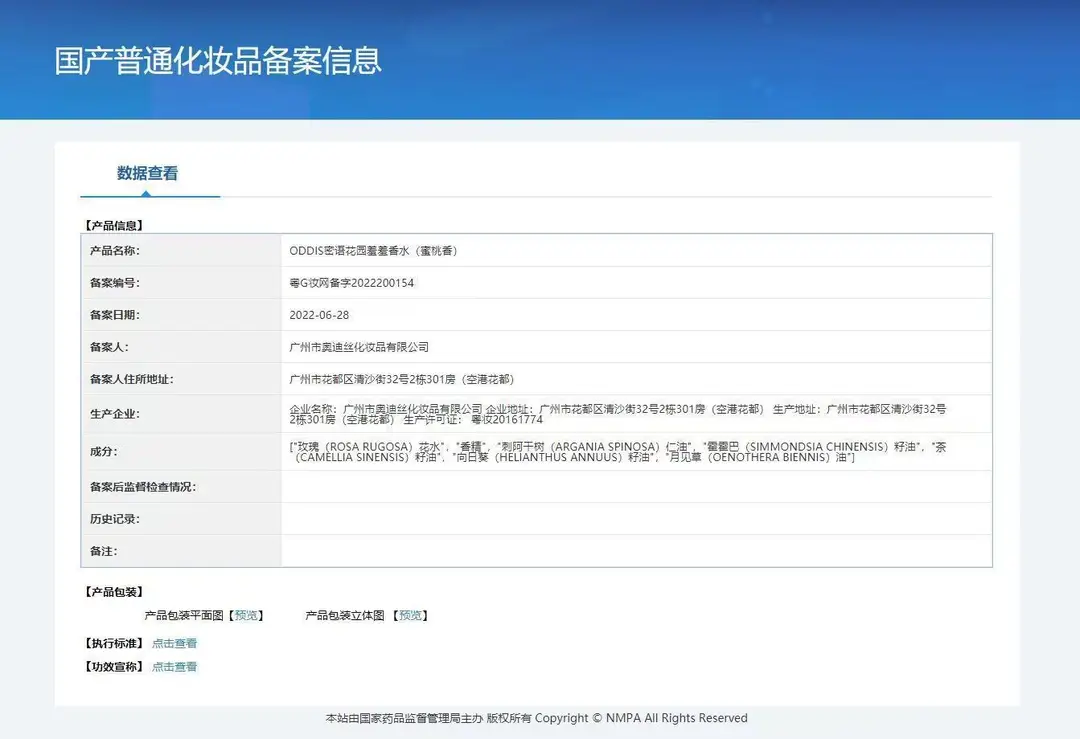Click the 生产企业 details cell
Screen dimensions: 1080x739
point(636,414)
